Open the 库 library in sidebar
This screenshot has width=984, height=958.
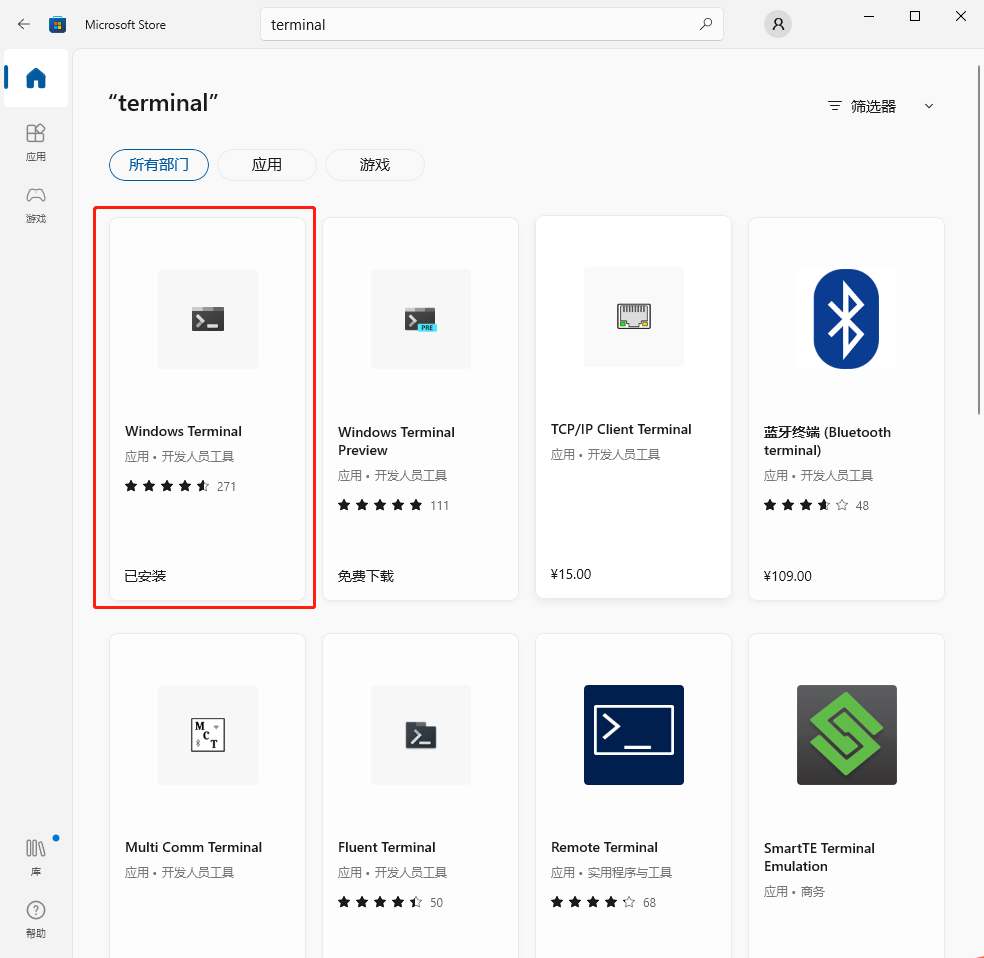[36, 858]
